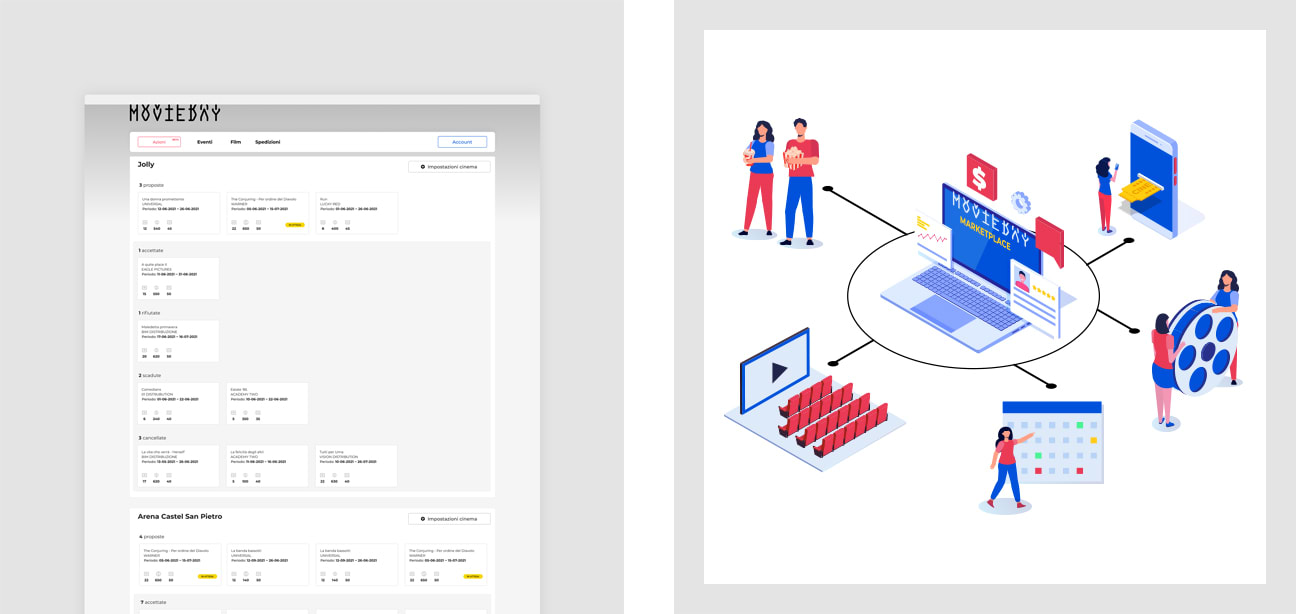
Task: Click the "7 accettate" section label
Action: coord(152,602)
